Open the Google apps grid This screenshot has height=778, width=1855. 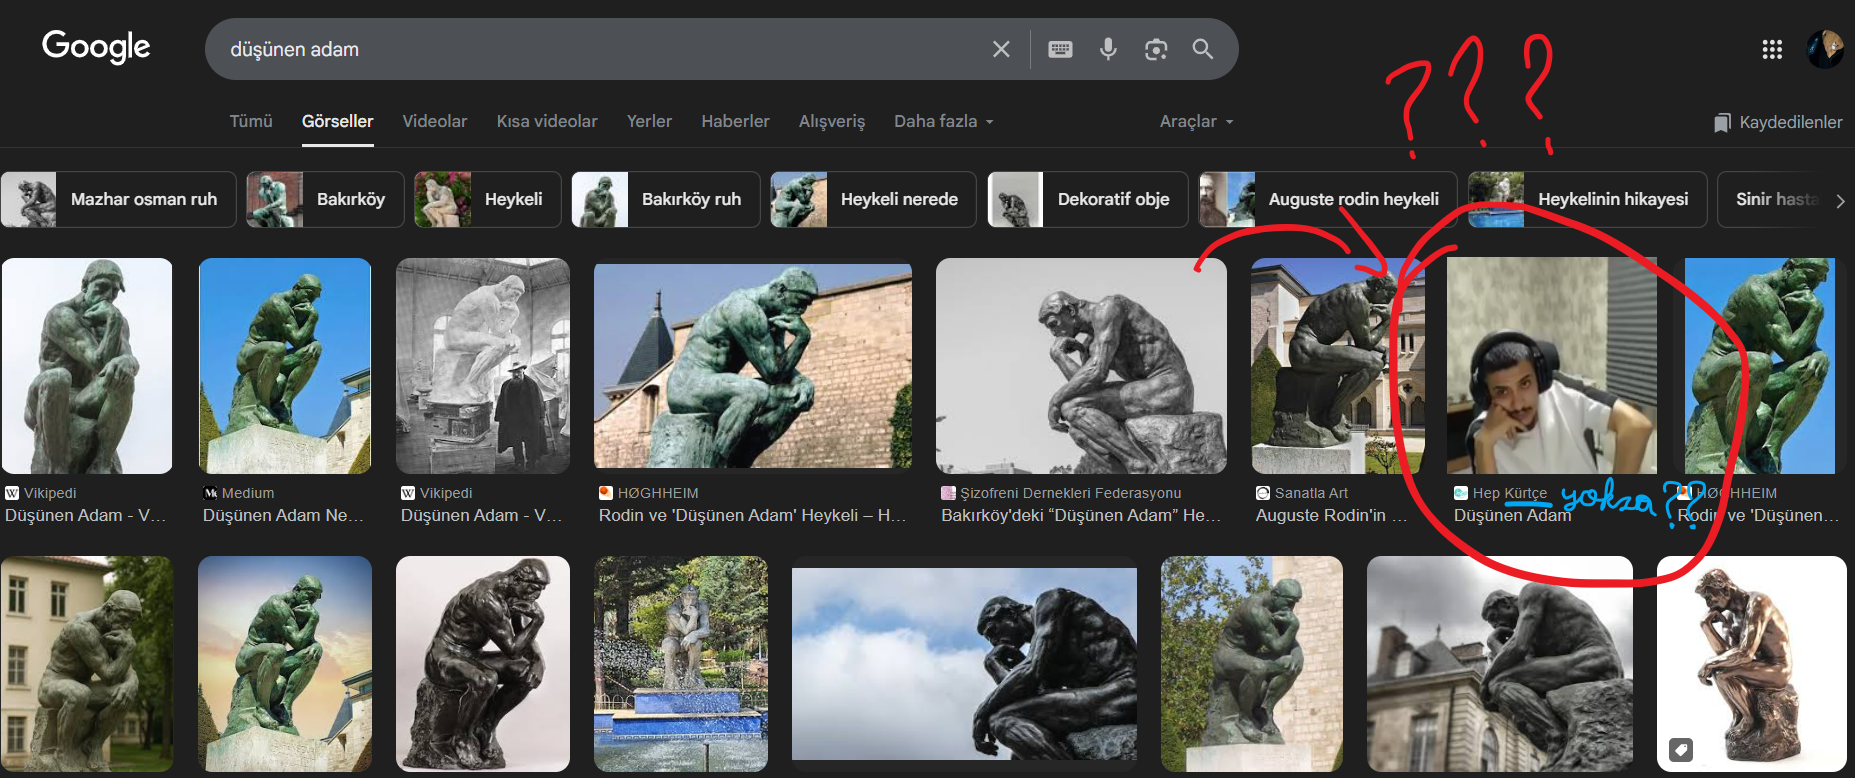pos(1772,49)
